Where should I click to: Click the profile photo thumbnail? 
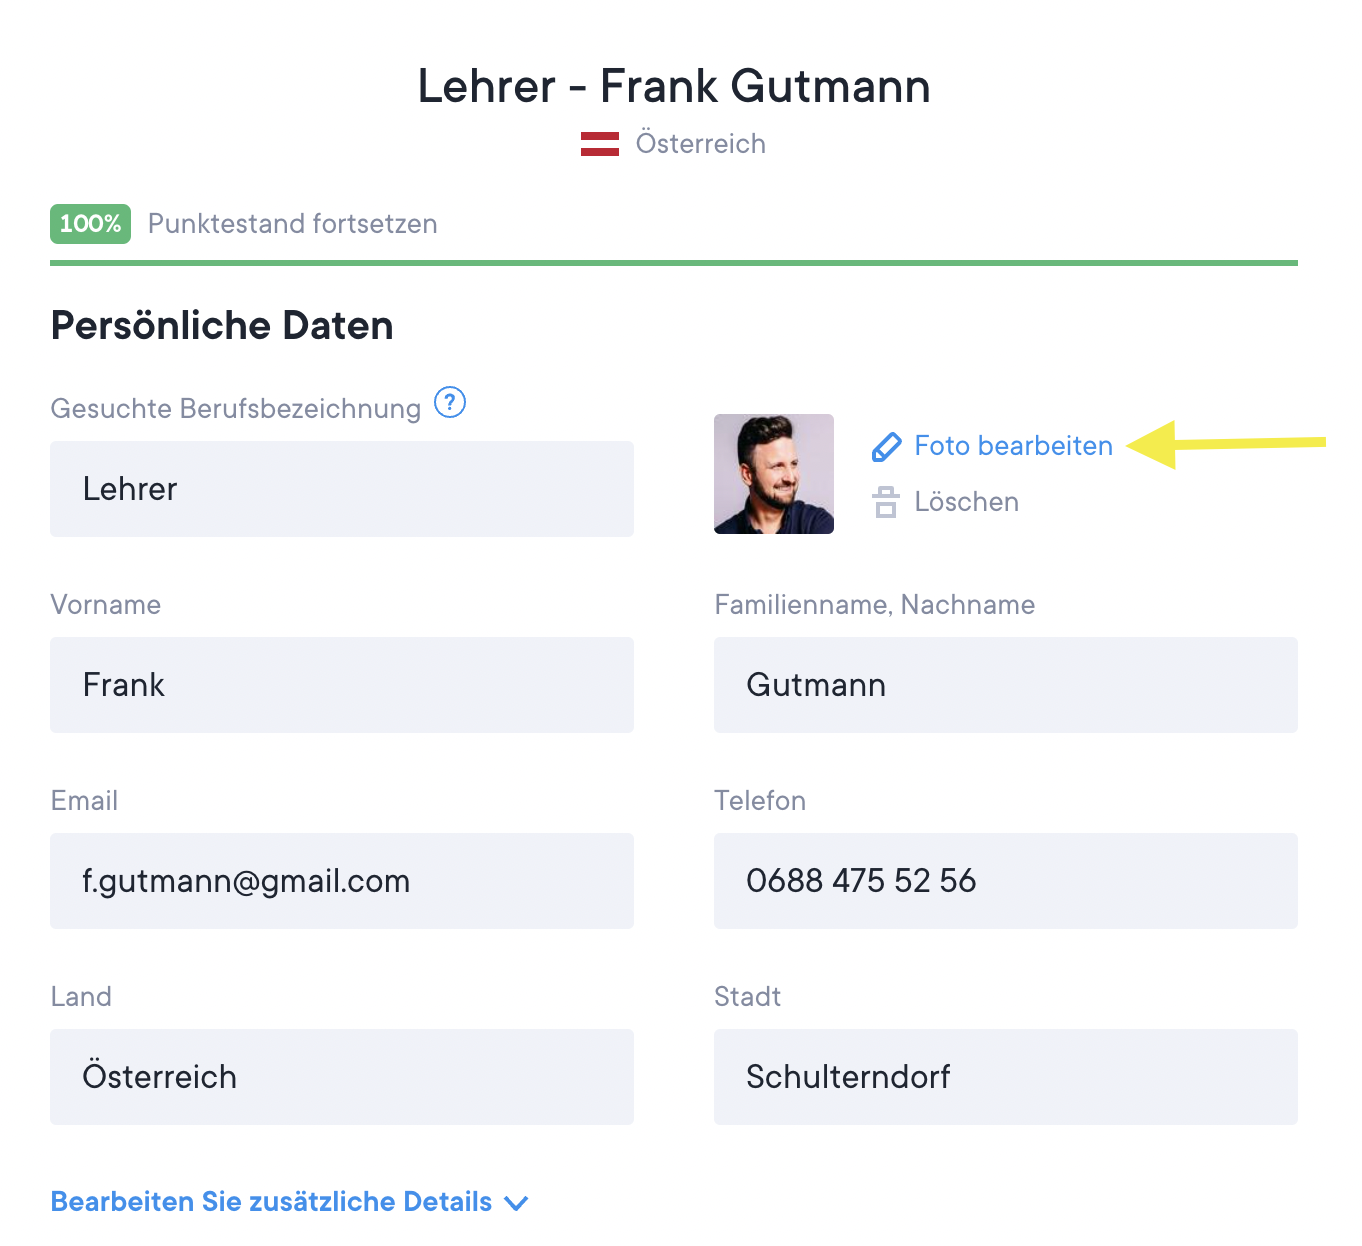point(774,474)
